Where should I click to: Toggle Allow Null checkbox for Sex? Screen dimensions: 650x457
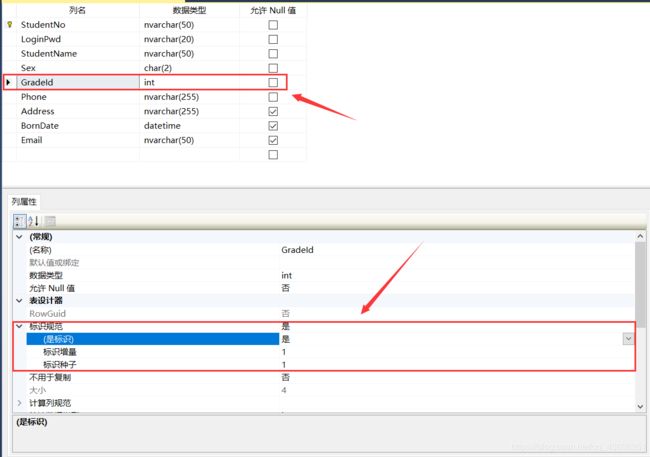point(273,68)
